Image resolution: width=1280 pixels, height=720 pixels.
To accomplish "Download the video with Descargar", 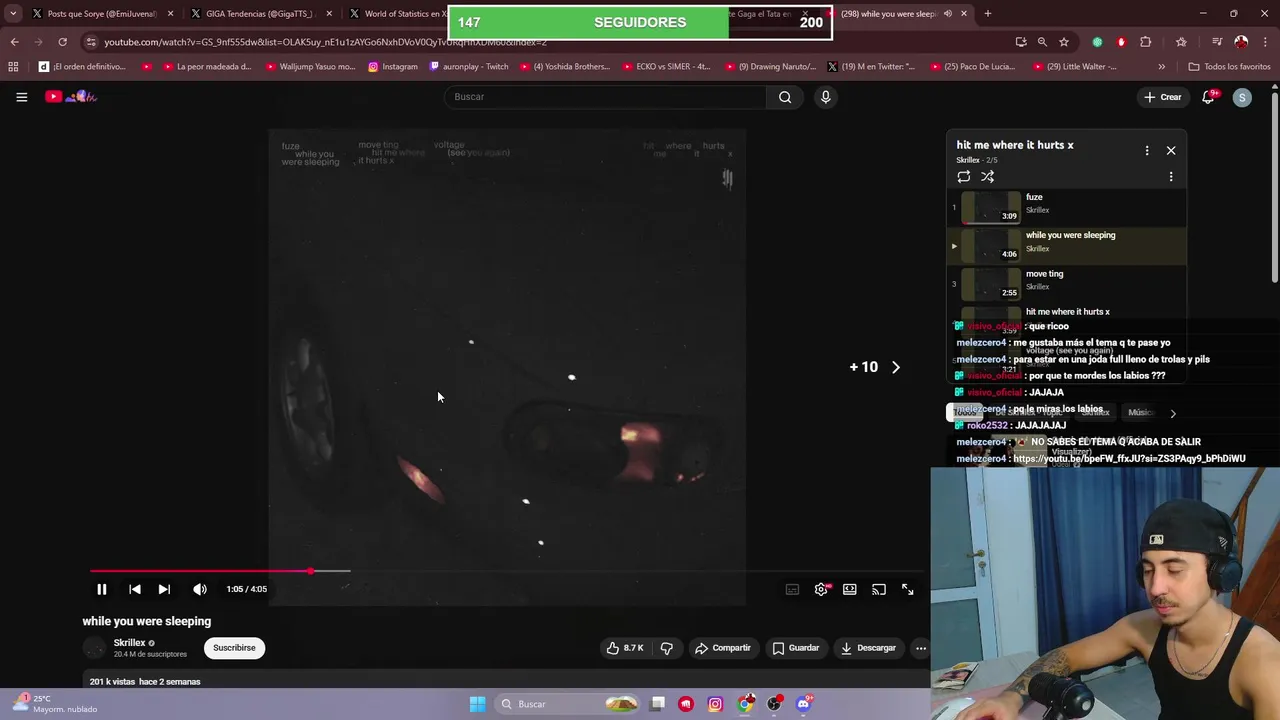I will pos(868,648).
